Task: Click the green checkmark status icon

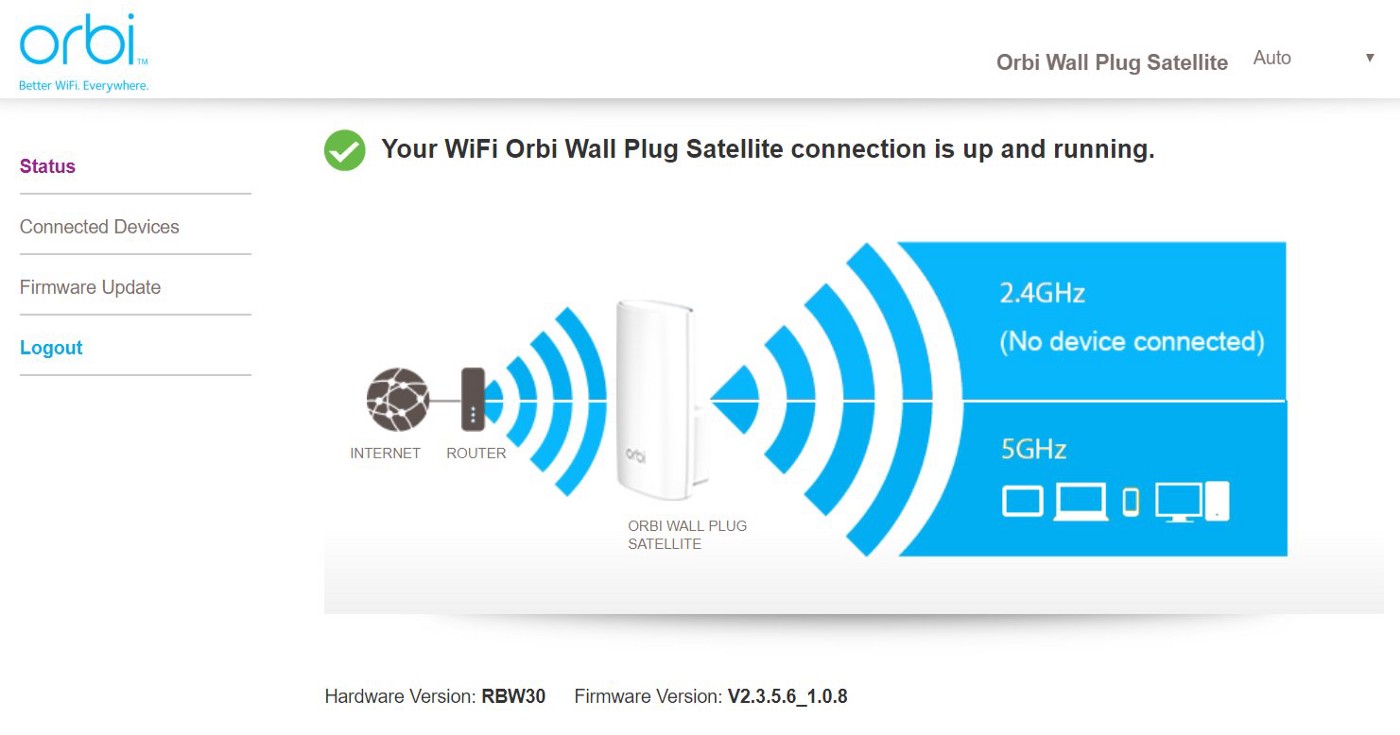Action: tap(345, 150)
